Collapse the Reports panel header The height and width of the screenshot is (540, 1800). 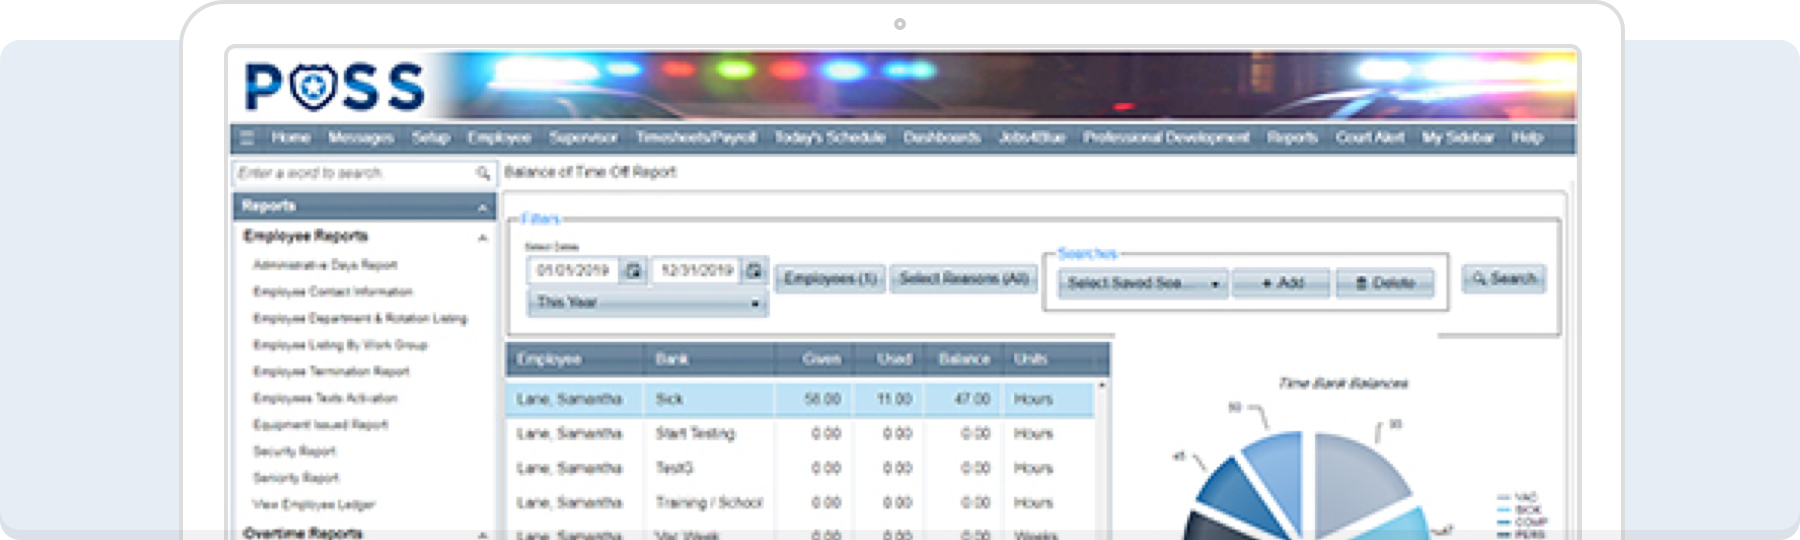coord(482,207)
